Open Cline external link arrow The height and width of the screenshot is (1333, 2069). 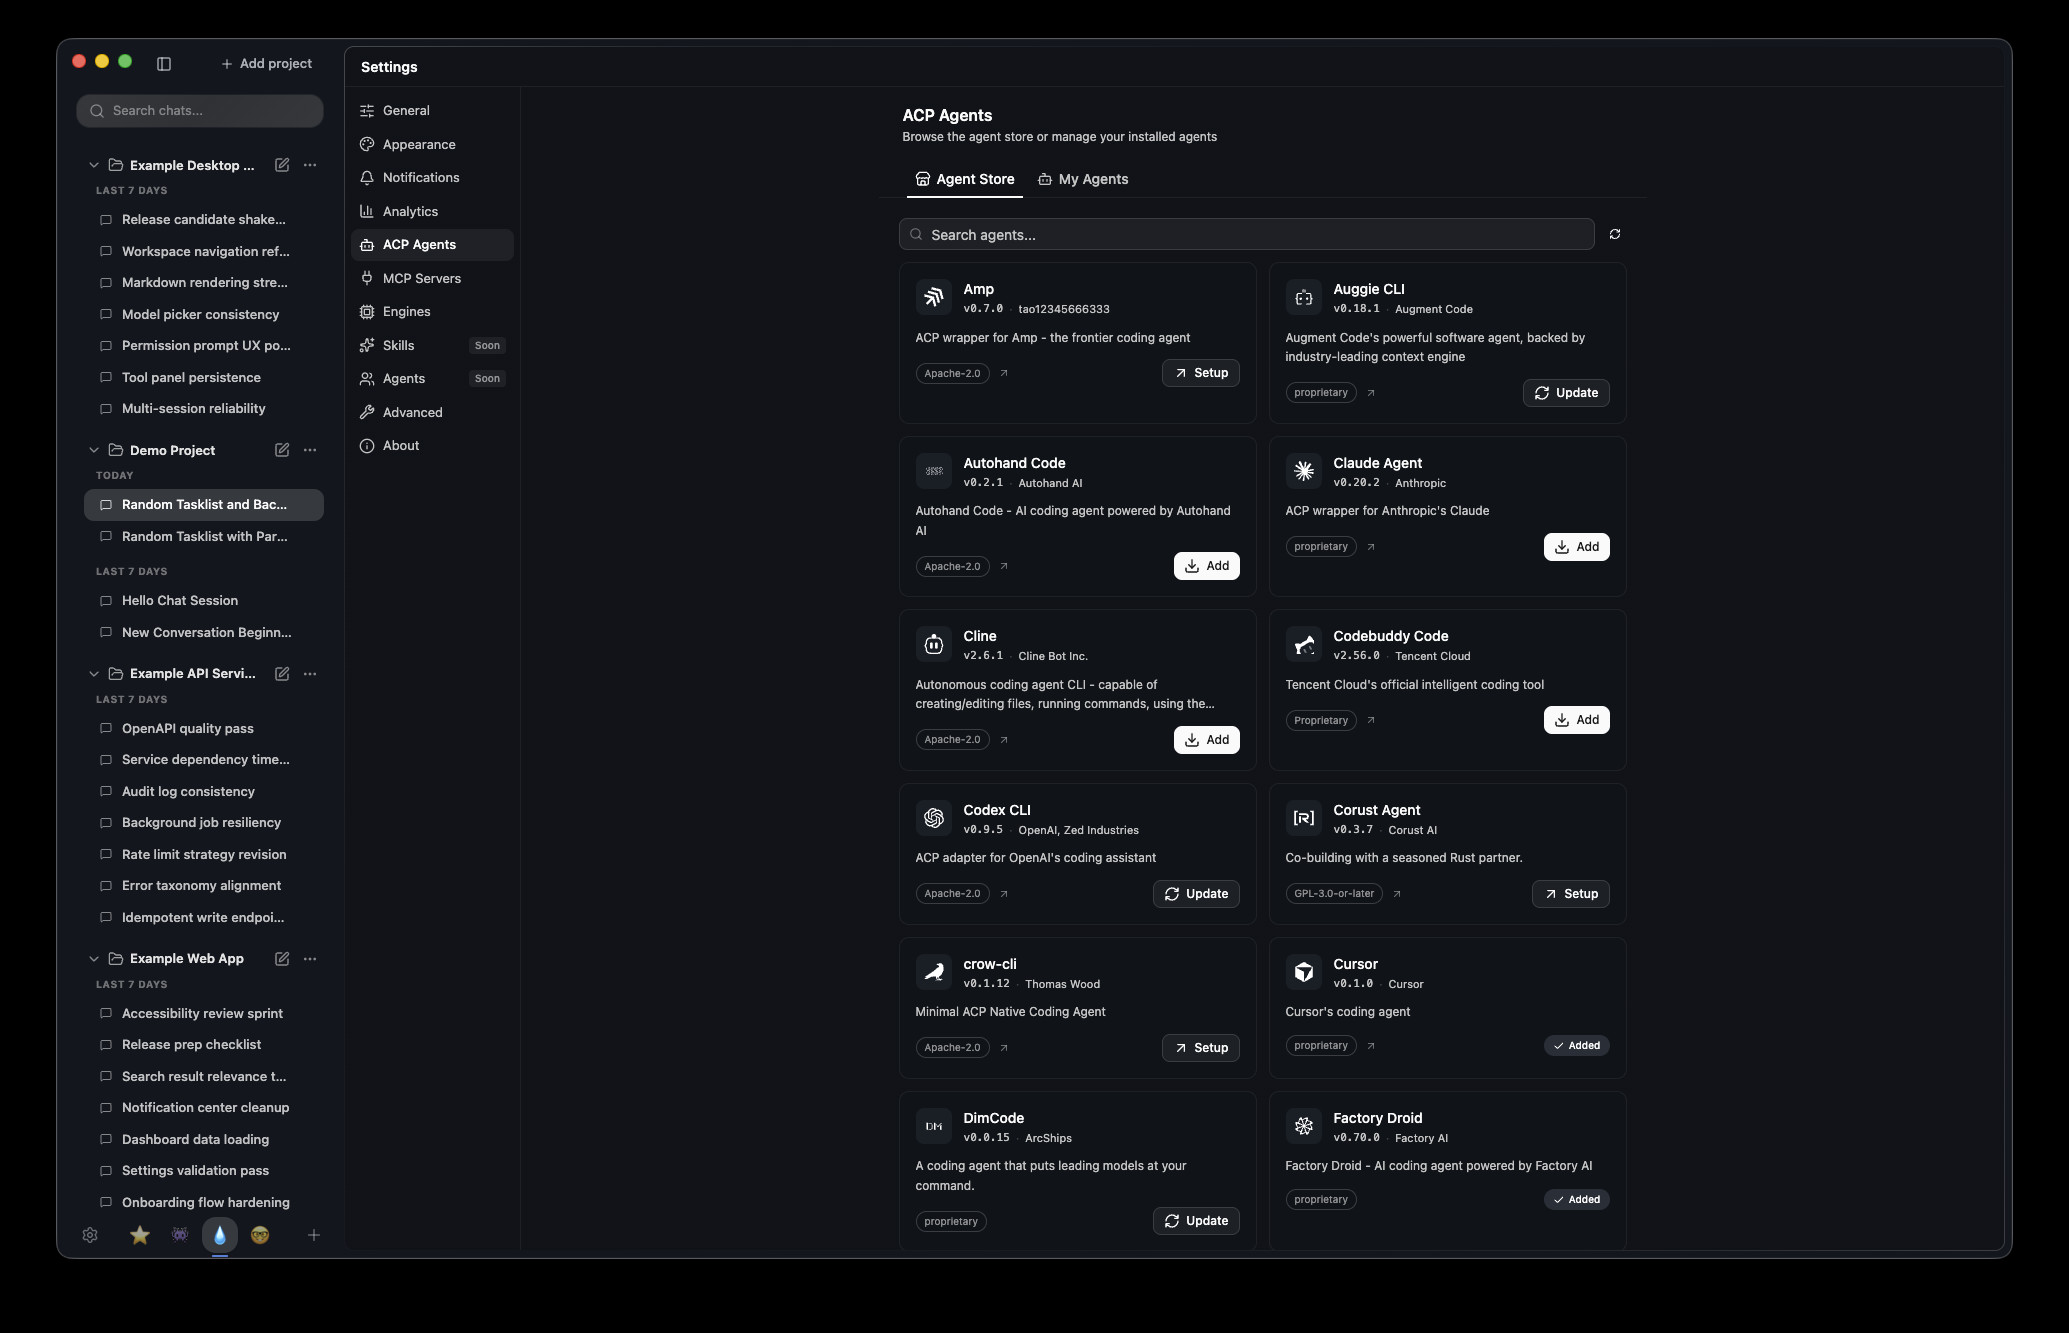tap(1004, 740)
